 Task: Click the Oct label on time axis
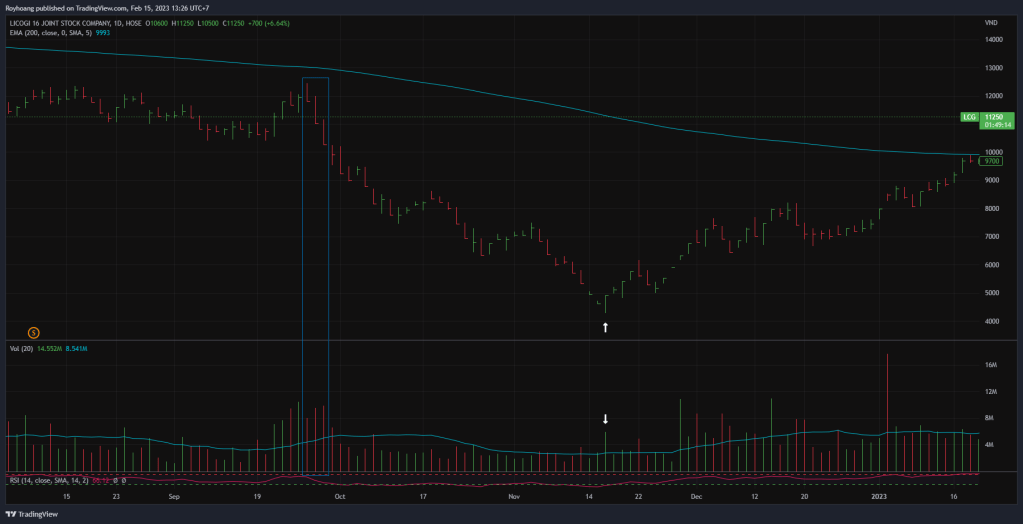coord(339,496)
